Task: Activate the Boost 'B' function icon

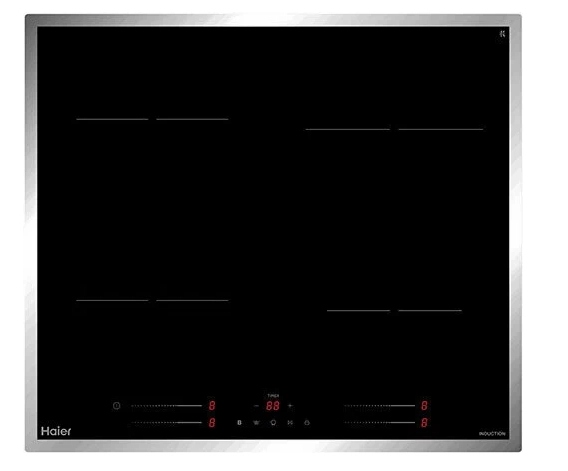Action: point(239,423)
